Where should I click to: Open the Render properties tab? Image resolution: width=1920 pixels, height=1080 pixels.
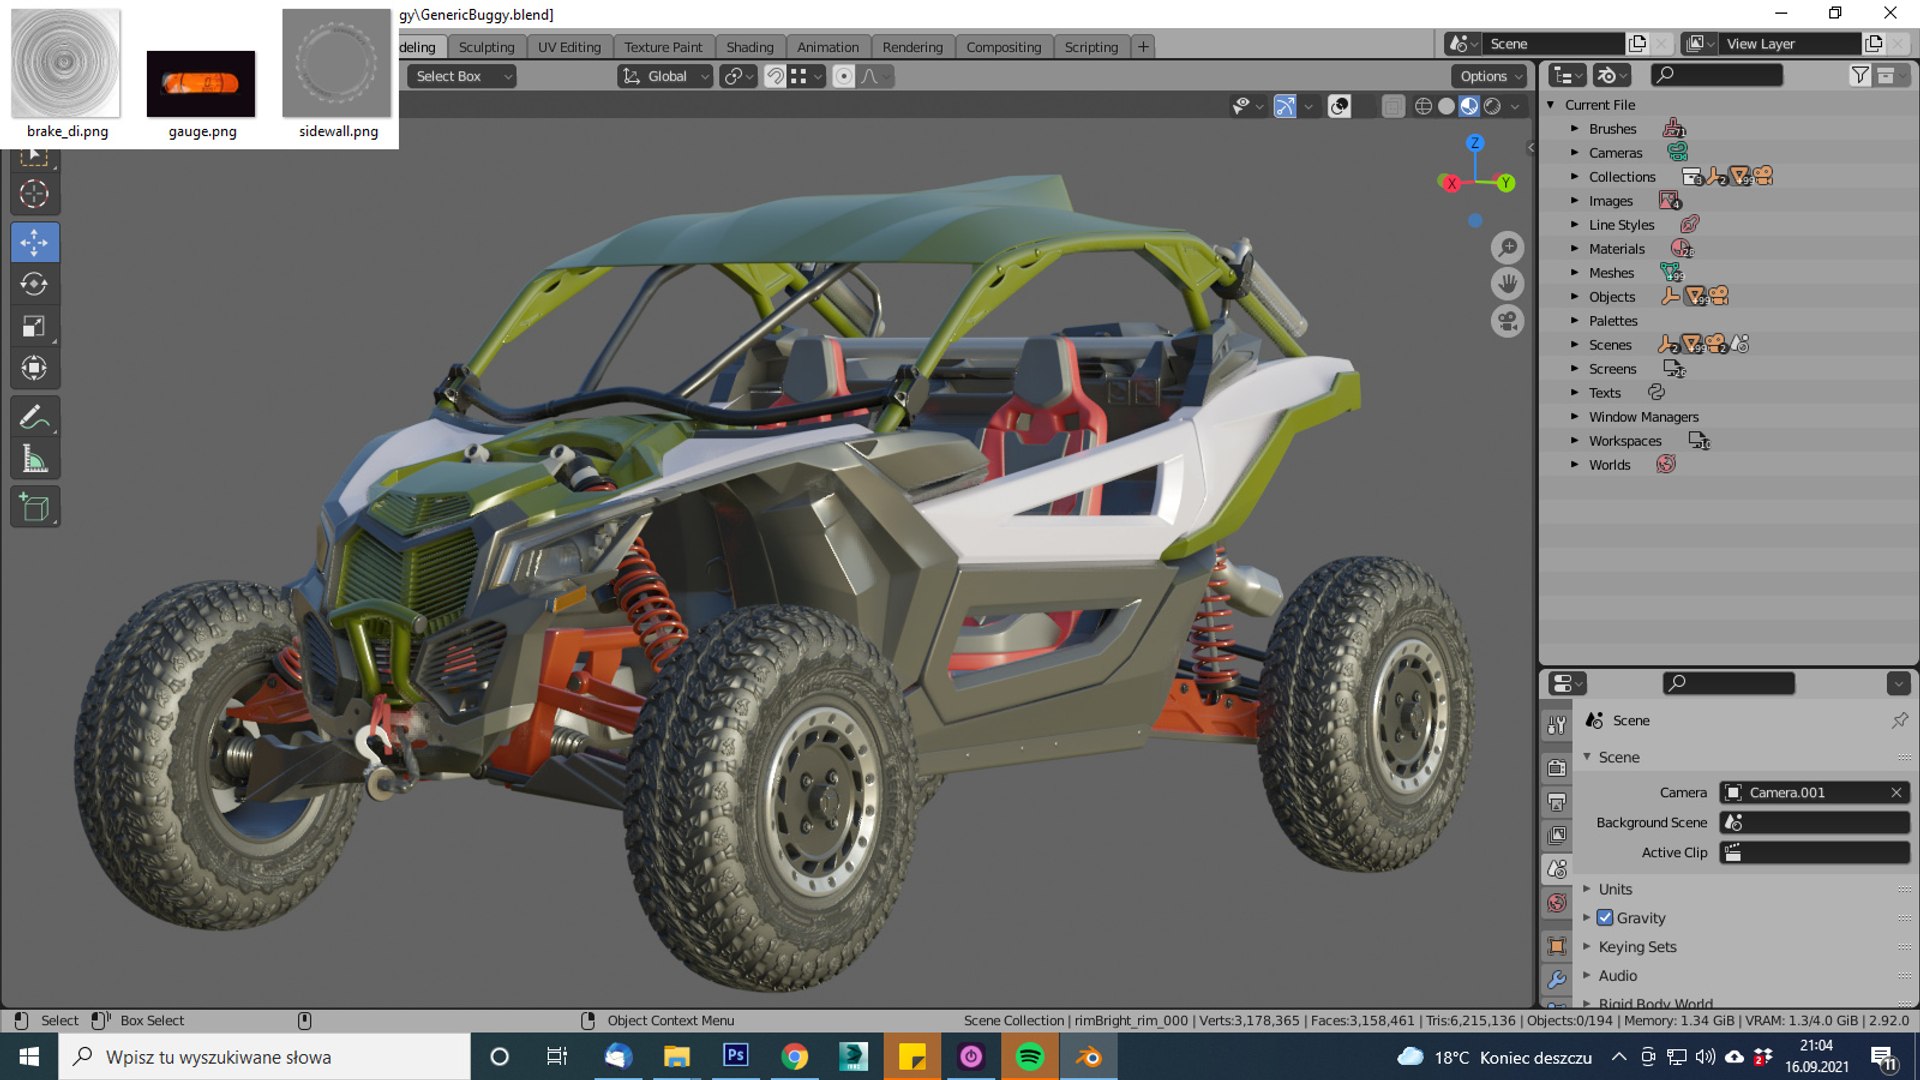click(1557, 768)
